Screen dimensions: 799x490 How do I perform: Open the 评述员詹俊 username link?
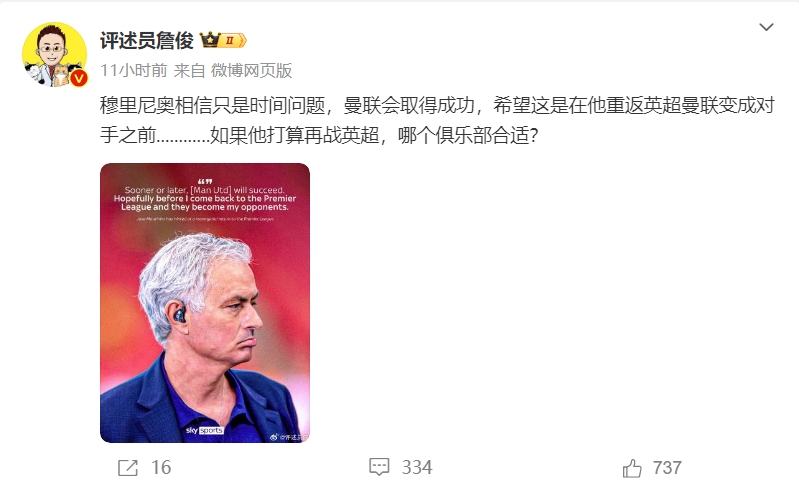[147, 40]
